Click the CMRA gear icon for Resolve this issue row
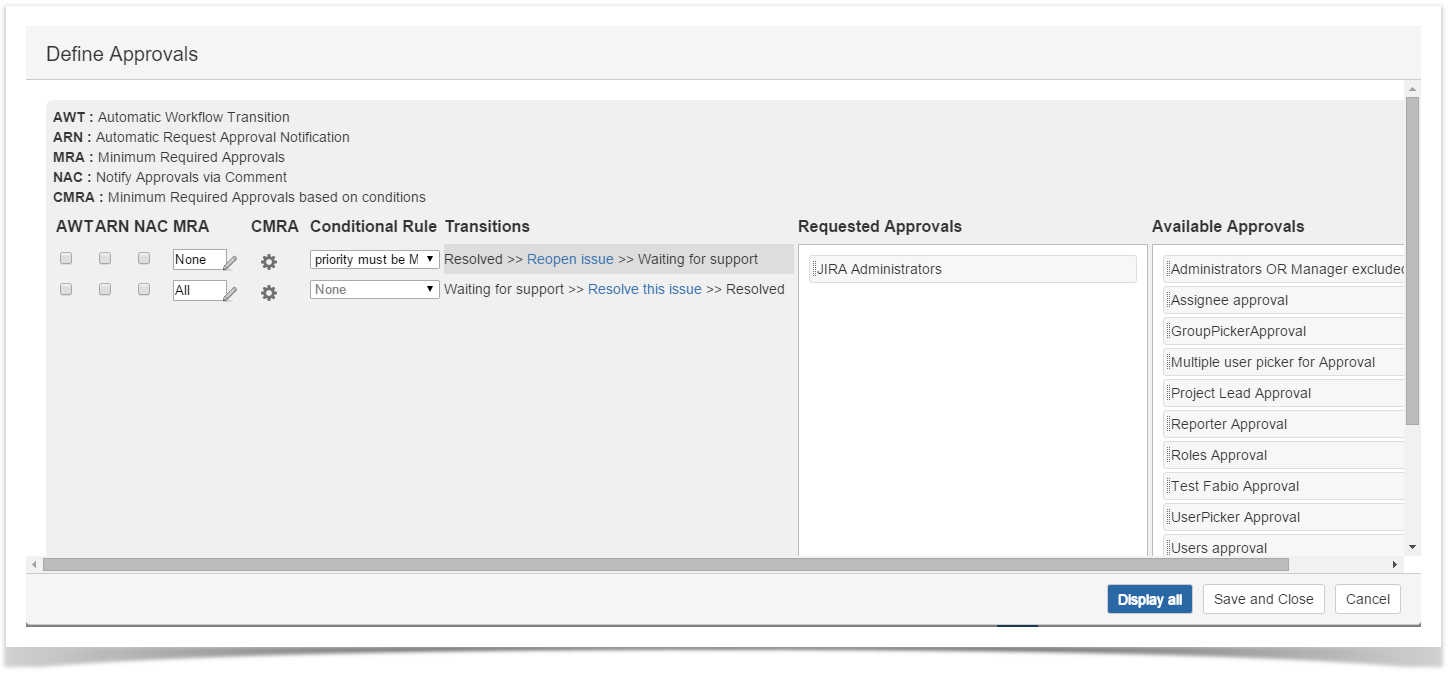The height and width of the screenshot is (676, 1455). [268, 293]
